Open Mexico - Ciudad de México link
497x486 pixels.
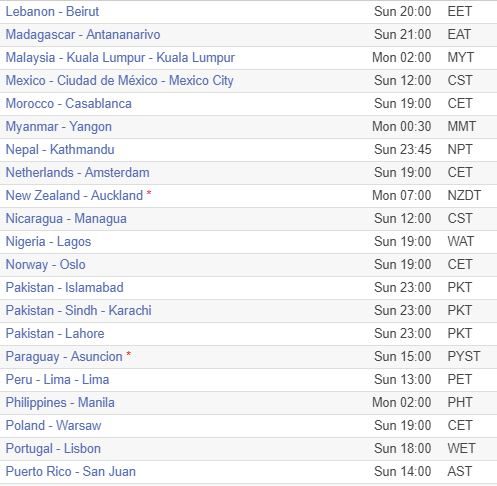pos(120,81)
